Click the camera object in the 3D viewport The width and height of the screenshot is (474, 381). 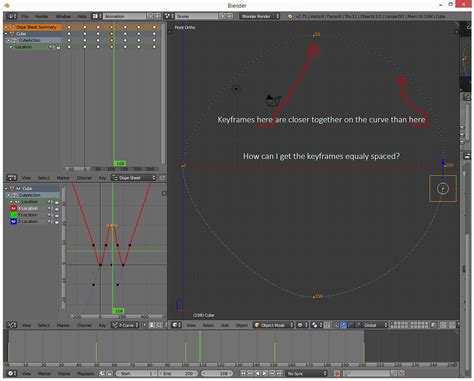[273, 100]
